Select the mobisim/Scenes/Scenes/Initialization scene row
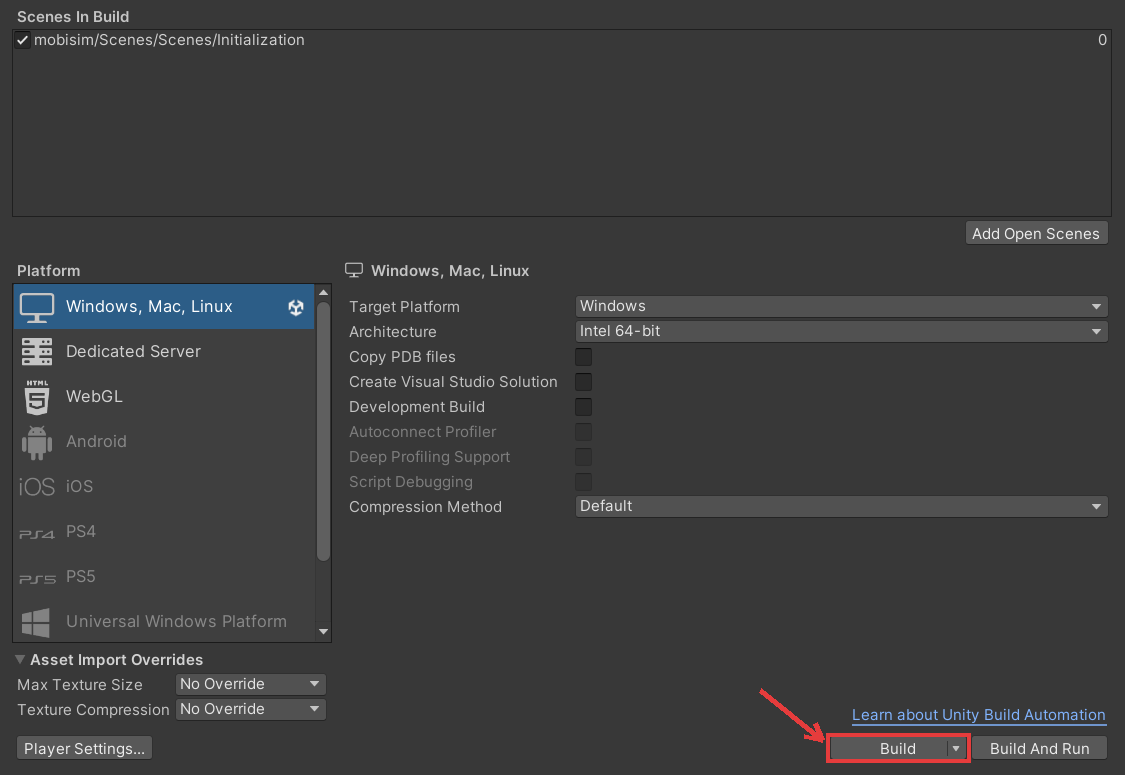1125x775 pixels. 562,40
